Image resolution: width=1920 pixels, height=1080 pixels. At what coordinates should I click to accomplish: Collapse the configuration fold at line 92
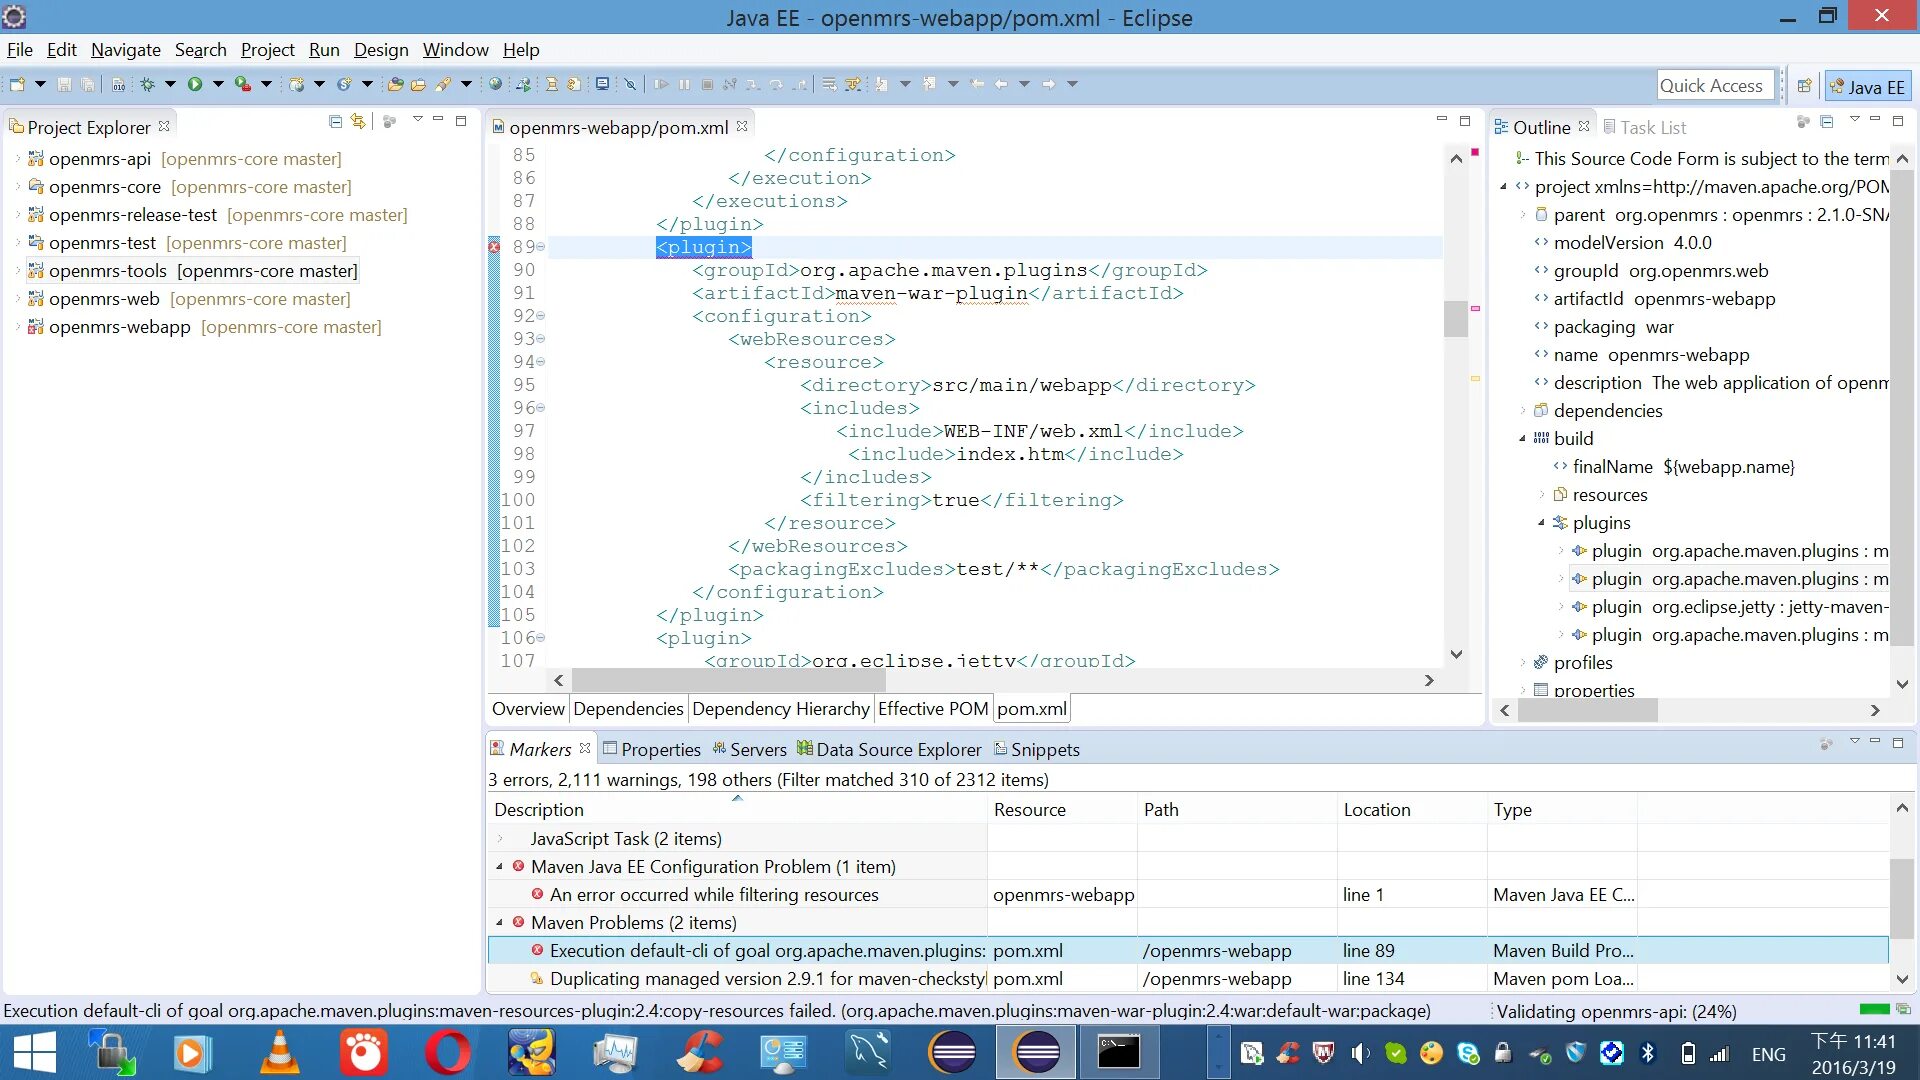coord(541,316)
